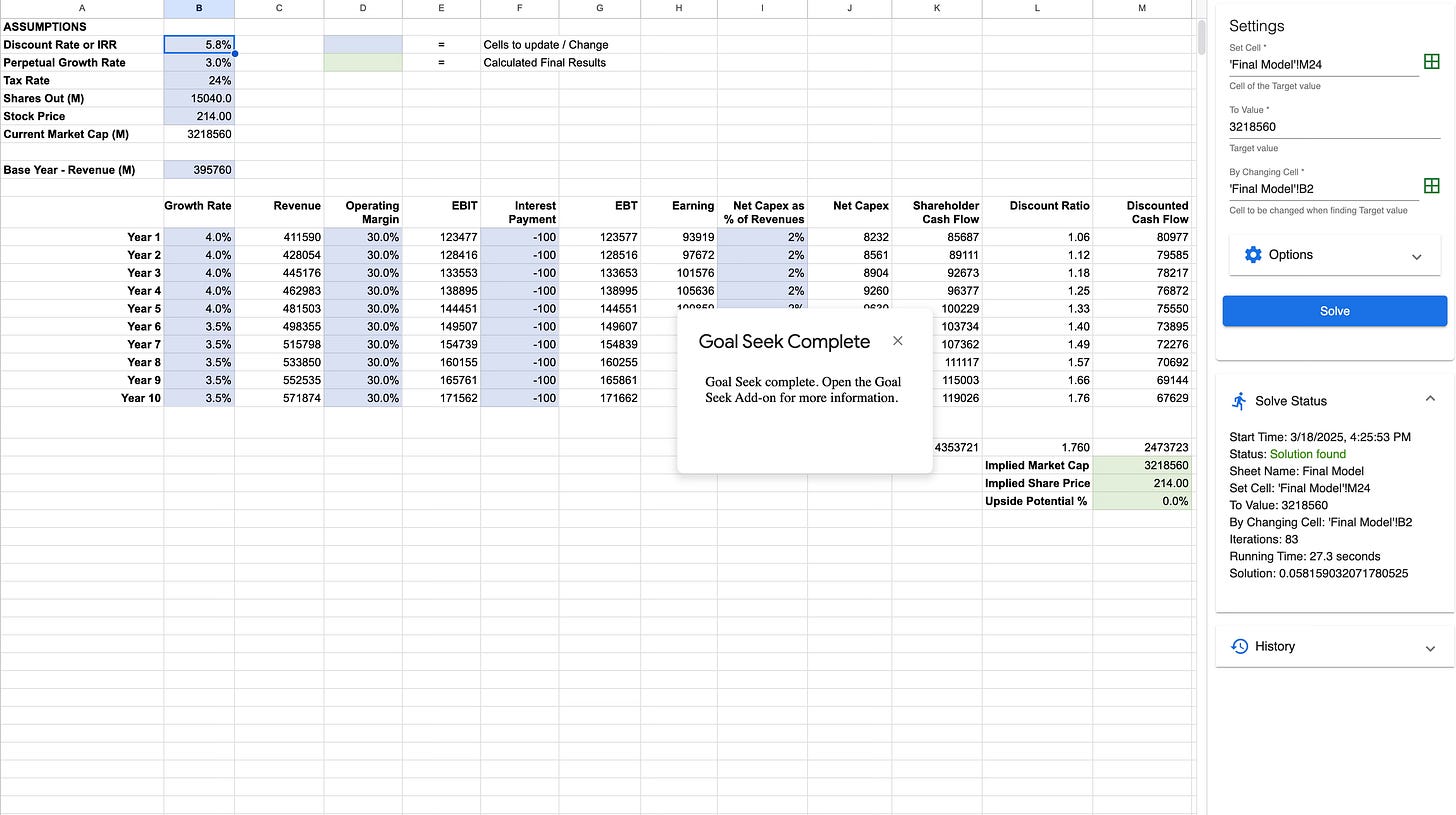Select Year 7 row label

(x=82, y=345)
